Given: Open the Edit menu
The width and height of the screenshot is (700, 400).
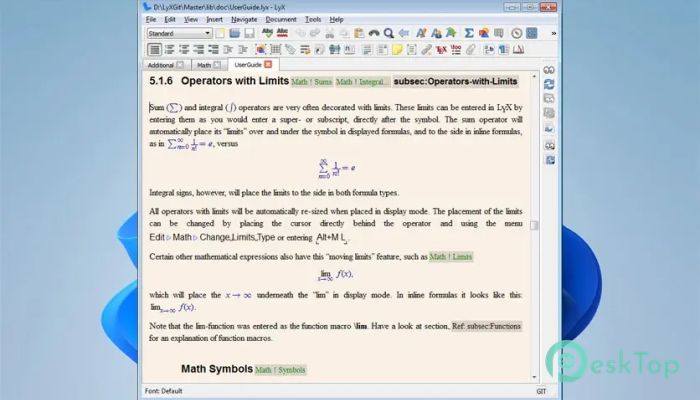Looking at the screenshot, I should (x=170, y=20).
